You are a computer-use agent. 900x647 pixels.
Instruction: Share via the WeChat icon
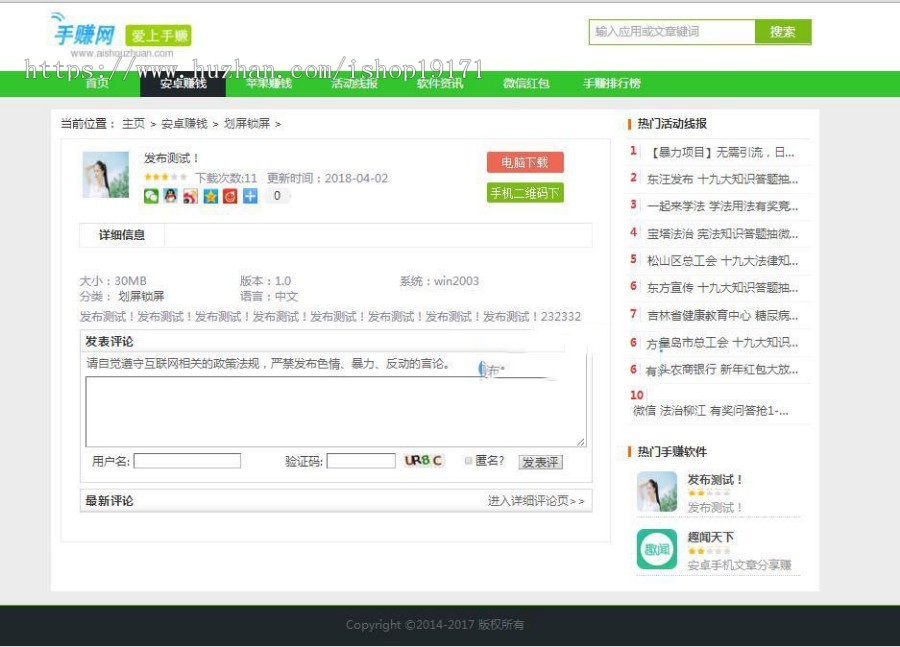pyautogui.click(x=152, y=196)
